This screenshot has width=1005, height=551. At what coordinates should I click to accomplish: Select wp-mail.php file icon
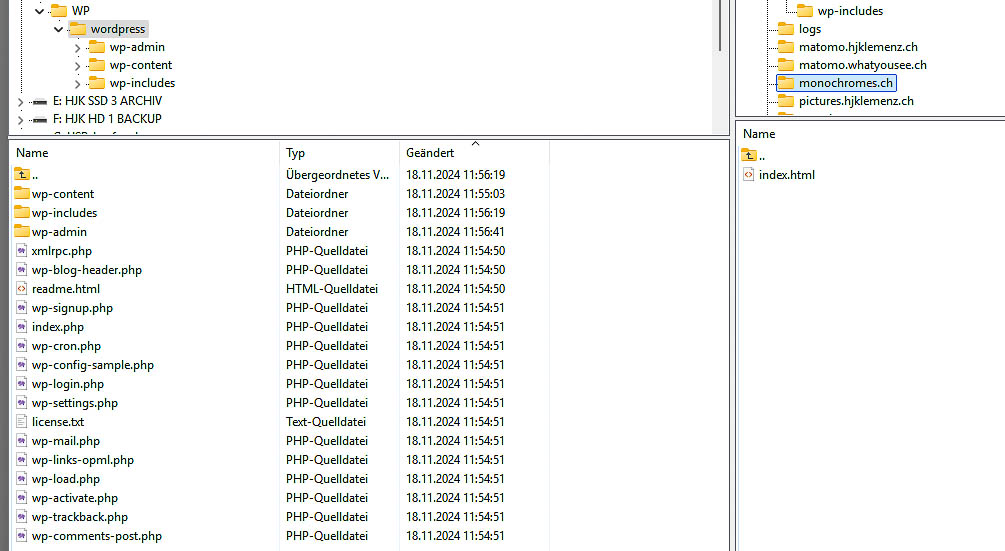point(22,441)
